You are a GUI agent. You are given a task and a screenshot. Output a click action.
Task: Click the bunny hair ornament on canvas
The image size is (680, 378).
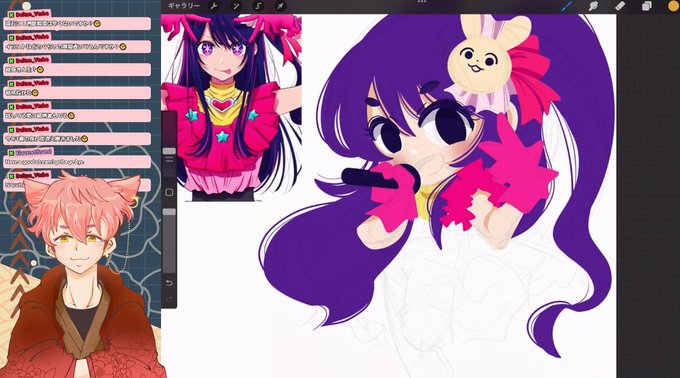tap(488, 54)
